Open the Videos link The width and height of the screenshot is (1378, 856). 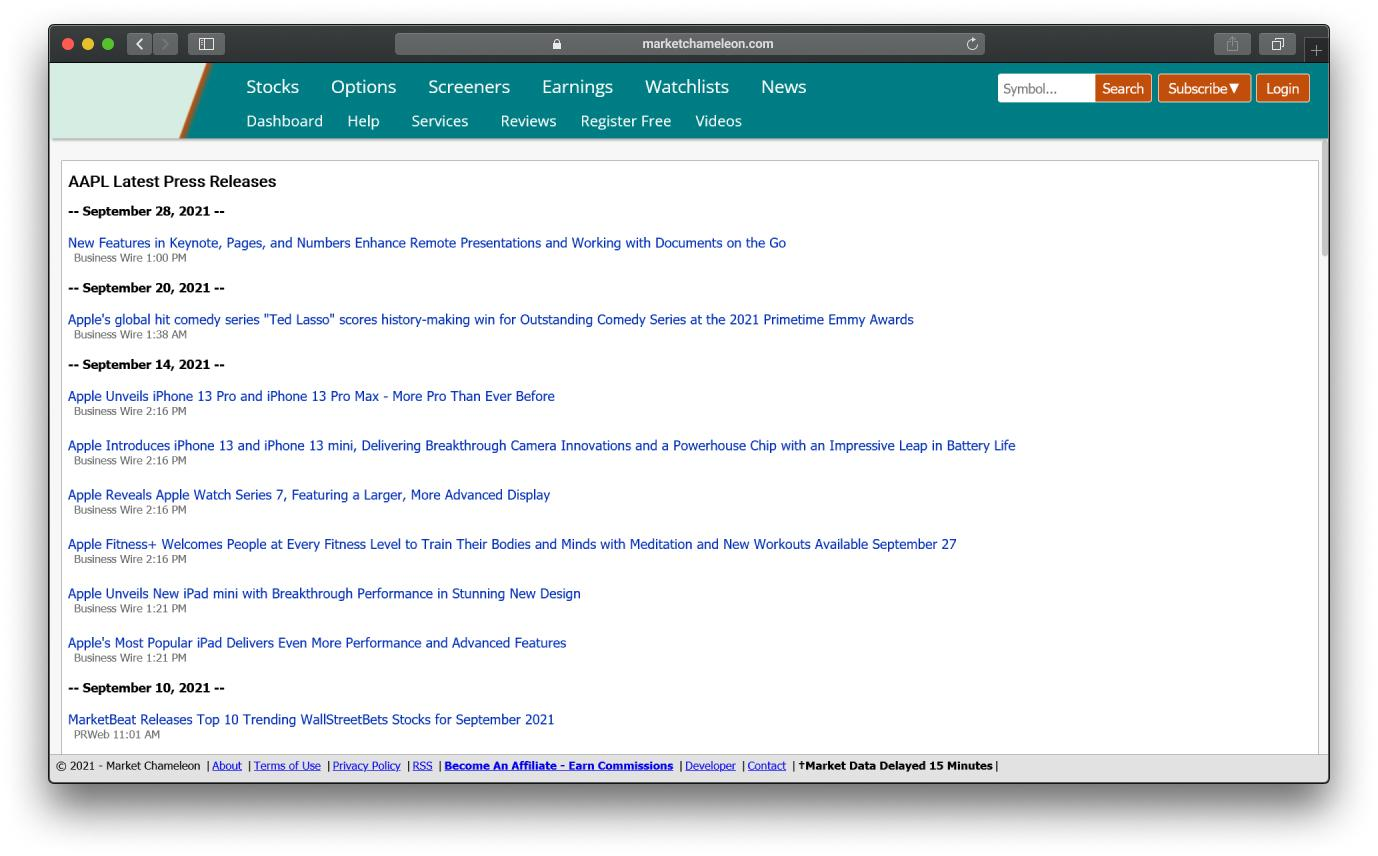pos(718,121)
